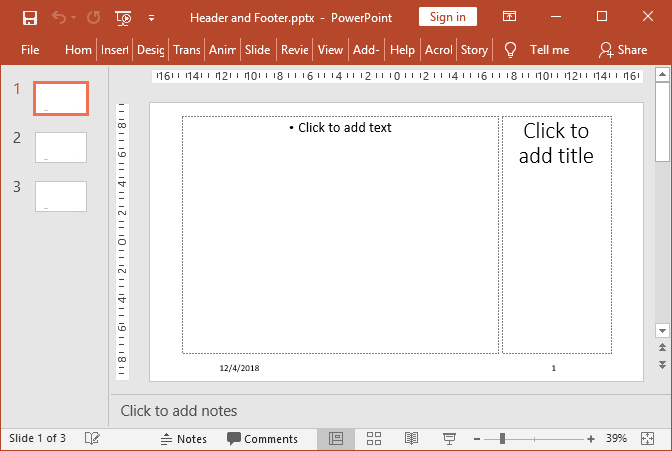Launch Slide Show from status bar icon
The height and width of the screenshot is (451, 672).
point(450,438)
